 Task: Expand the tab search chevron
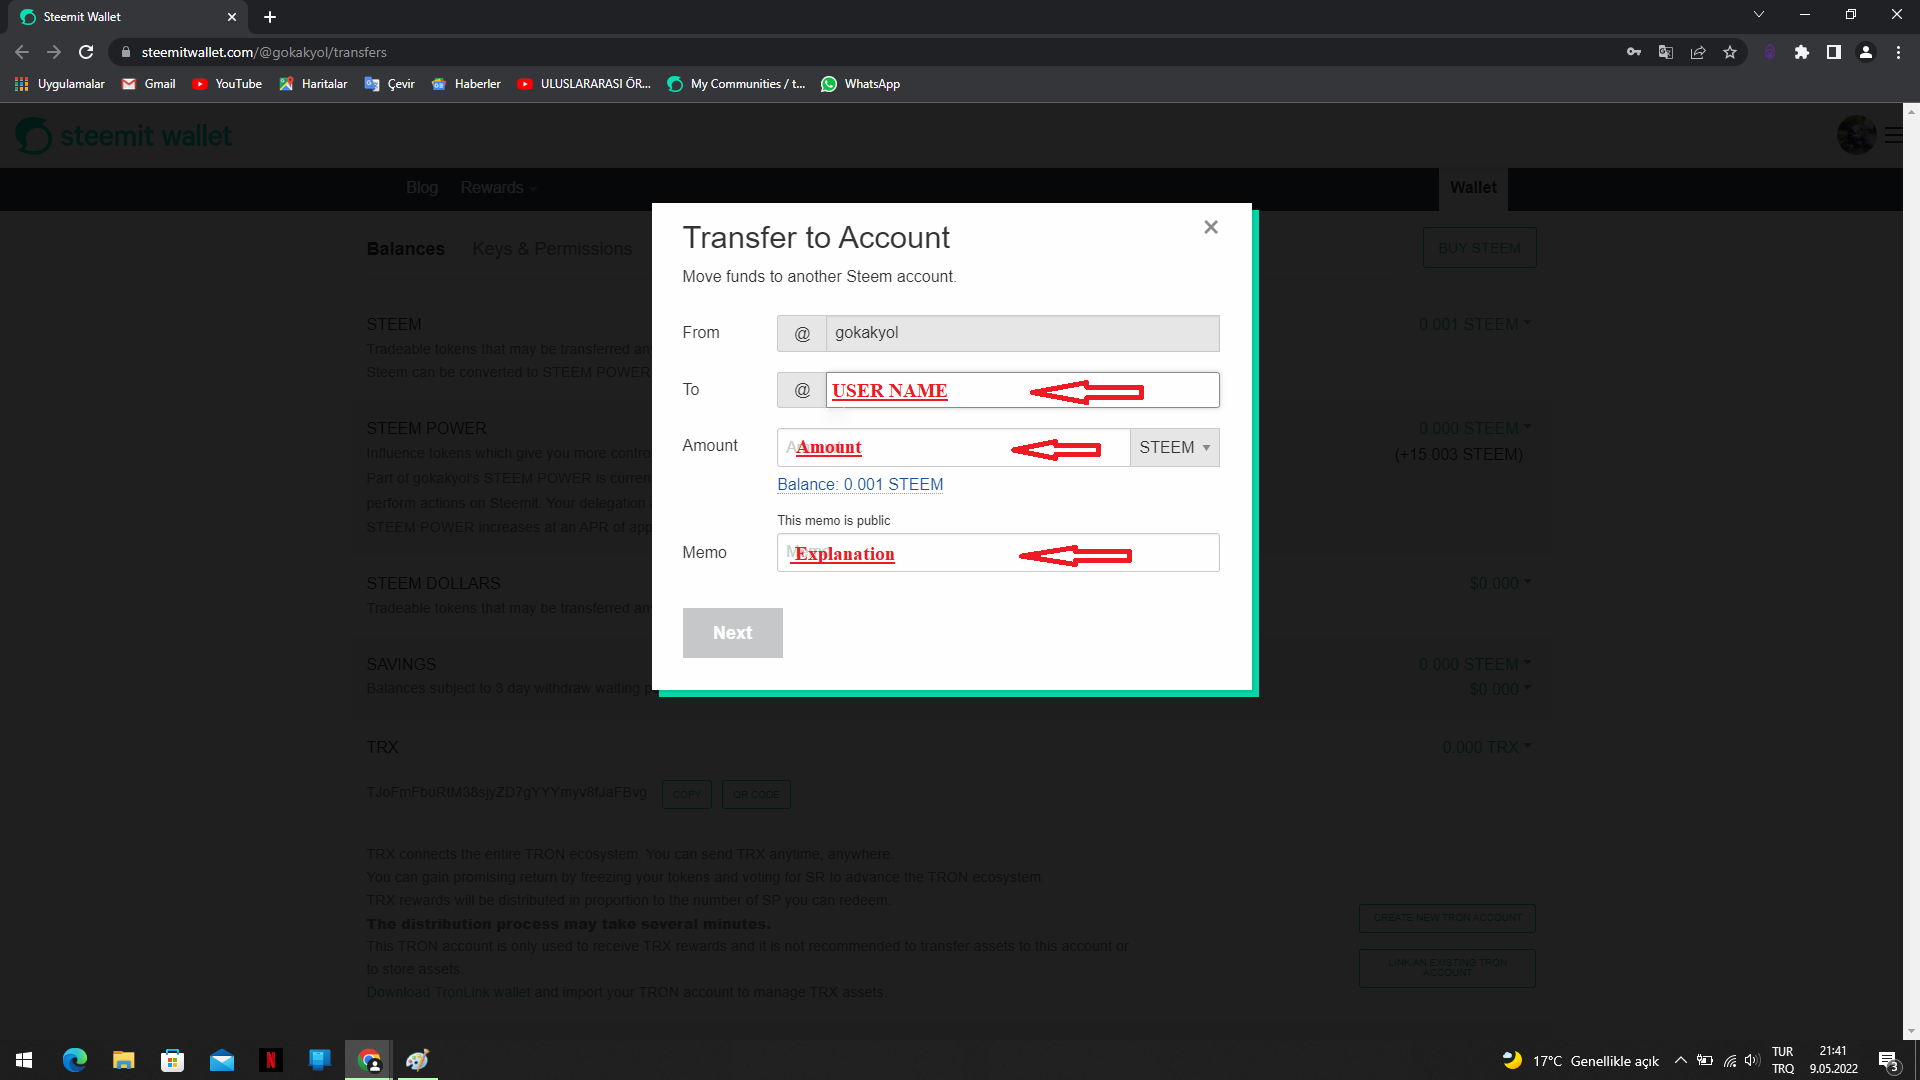1758,15
